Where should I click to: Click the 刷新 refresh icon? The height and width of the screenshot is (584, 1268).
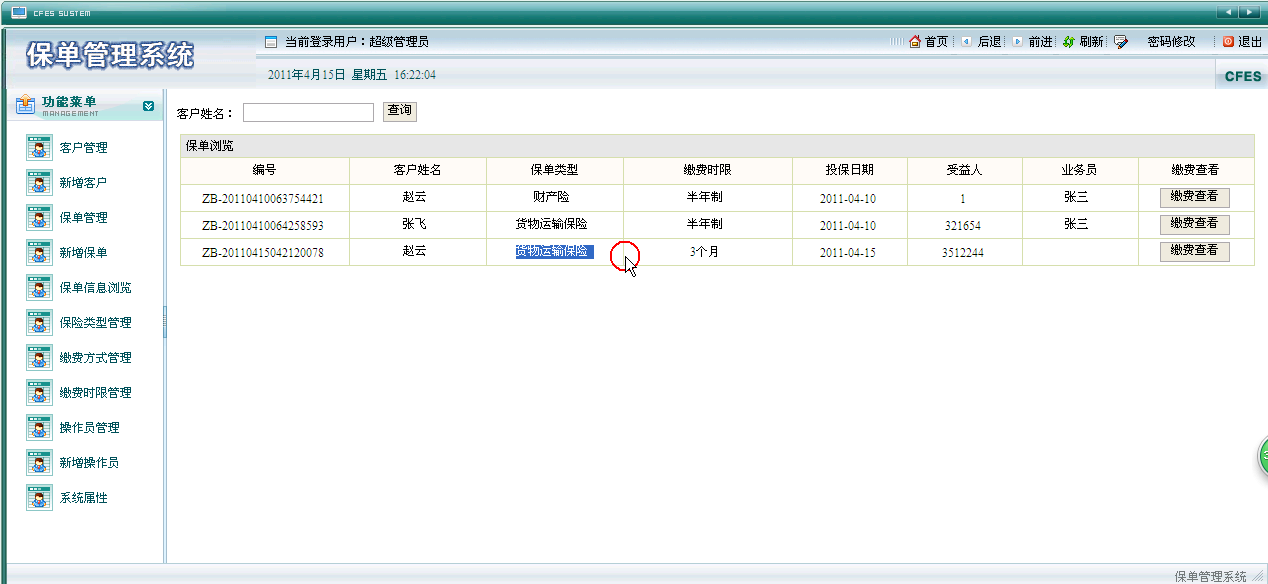[x=1069, y=42]
